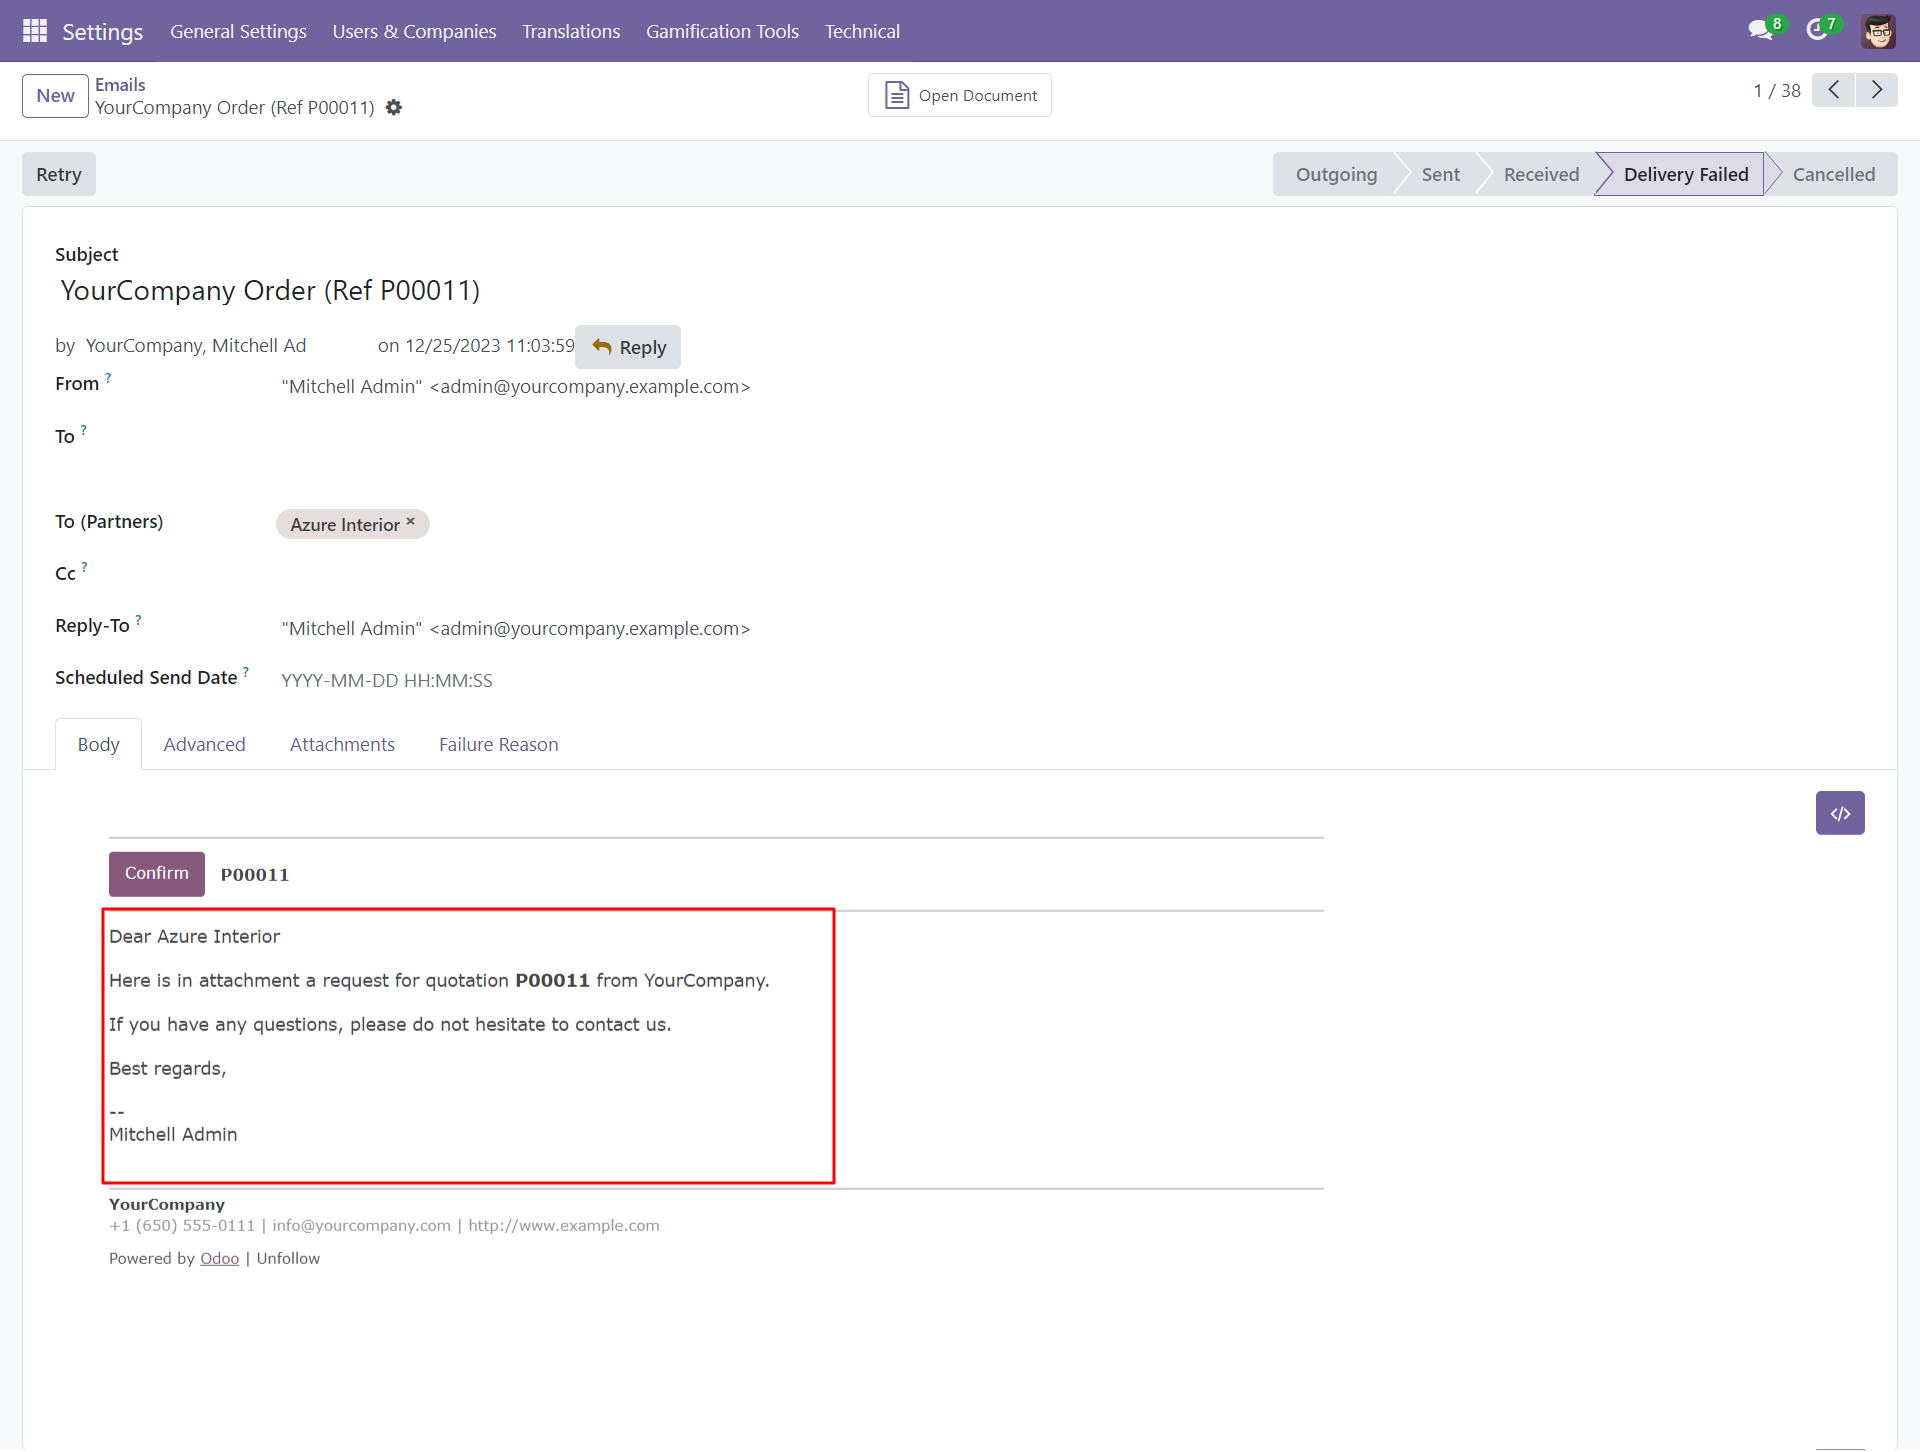Click the Settings app title

tap(102, 31)
